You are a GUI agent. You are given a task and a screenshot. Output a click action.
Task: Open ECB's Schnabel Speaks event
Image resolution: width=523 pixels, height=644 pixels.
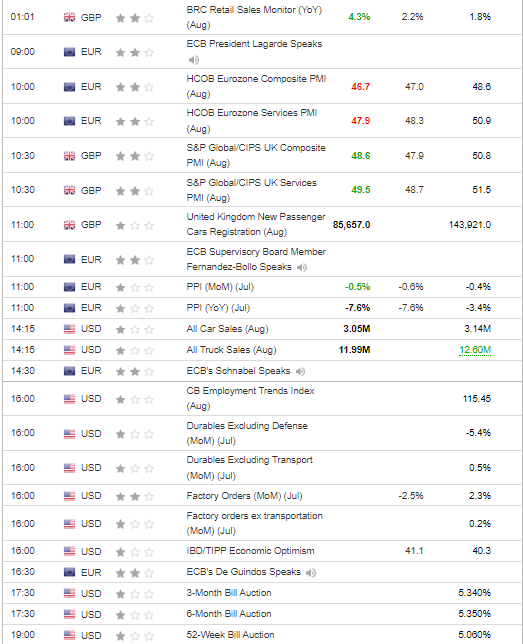[x=238, y=370]
